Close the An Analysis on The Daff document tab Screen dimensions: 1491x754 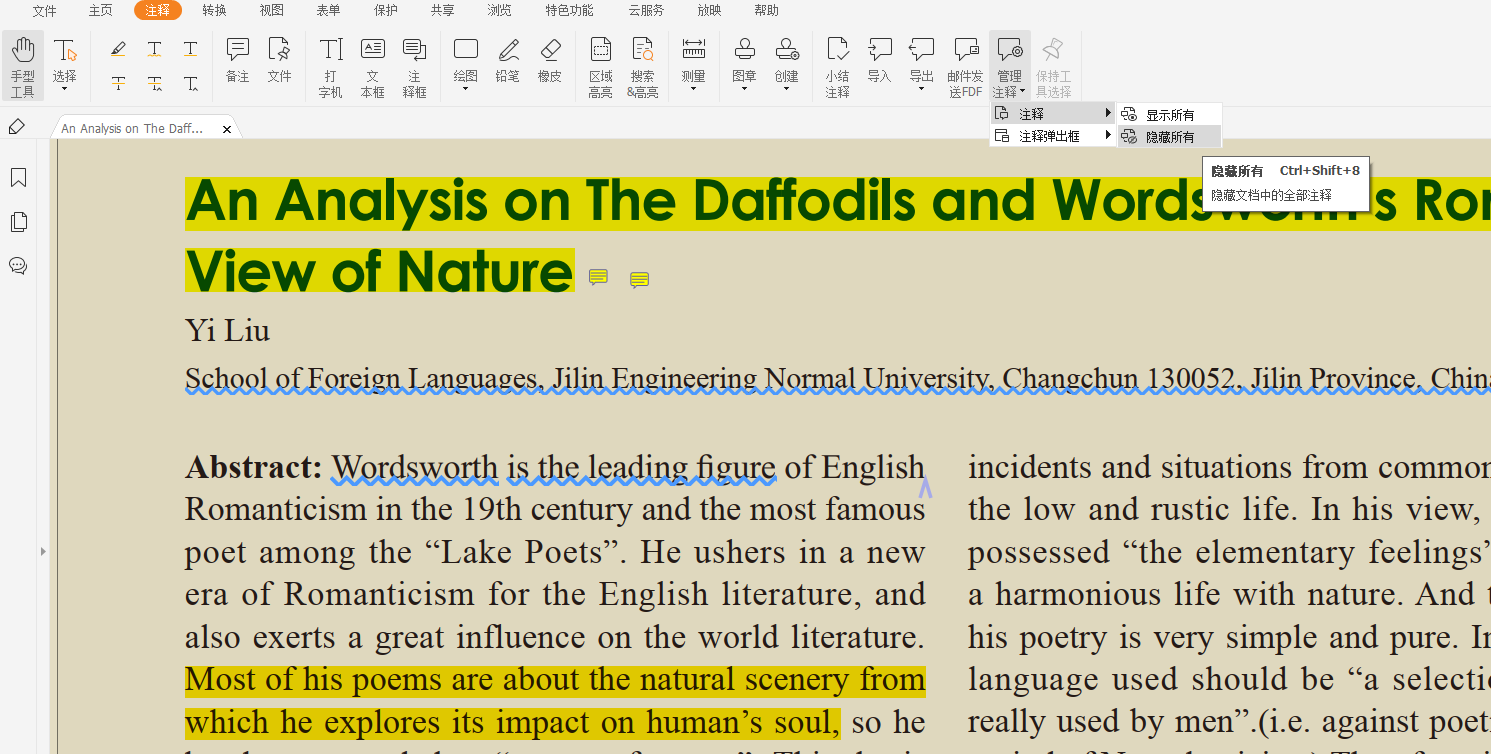[227, 129]
